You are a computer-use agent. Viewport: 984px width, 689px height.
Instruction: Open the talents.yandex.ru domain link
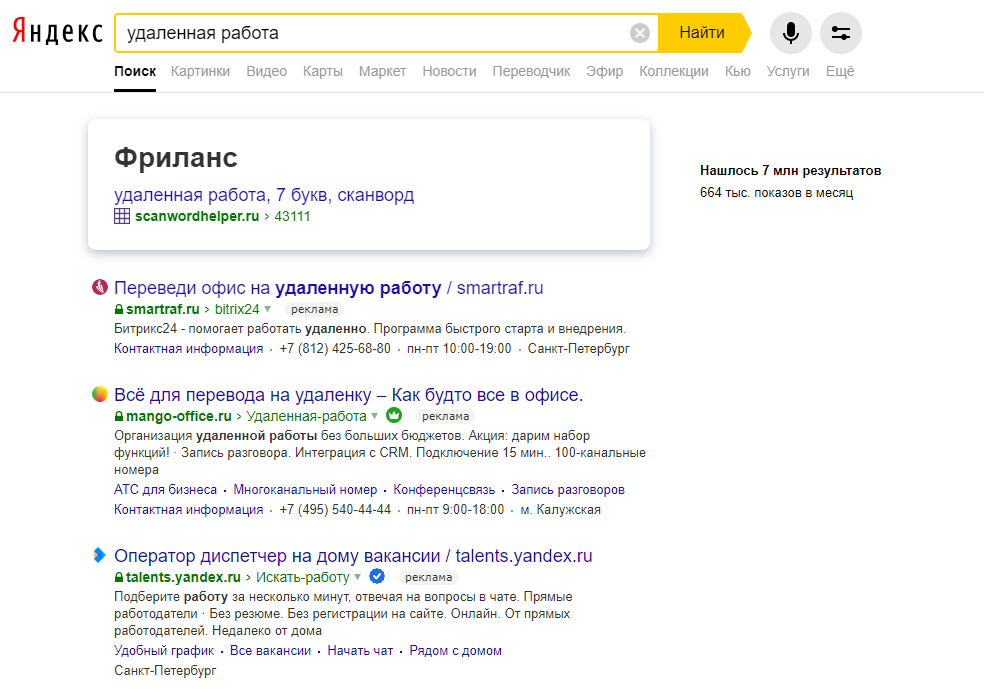pos(183,577)
